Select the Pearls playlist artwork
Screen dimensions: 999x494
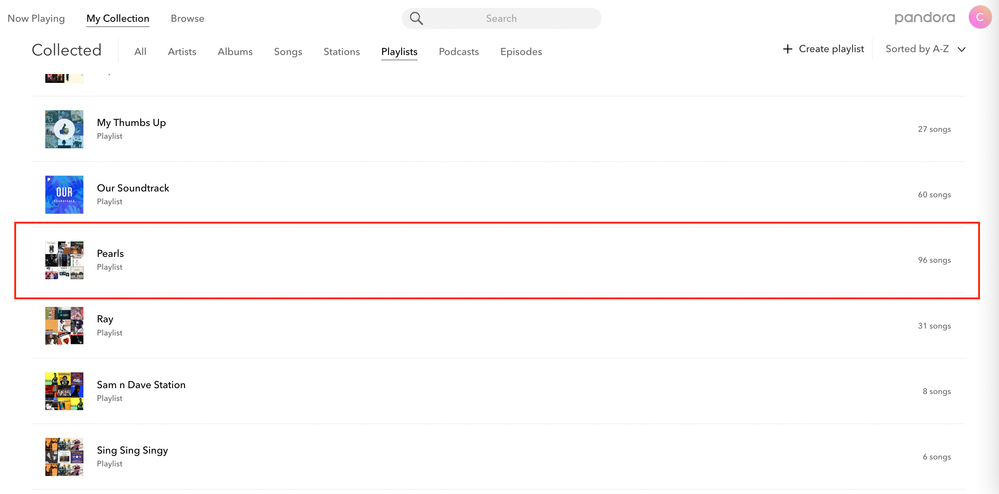coord(64,260)
